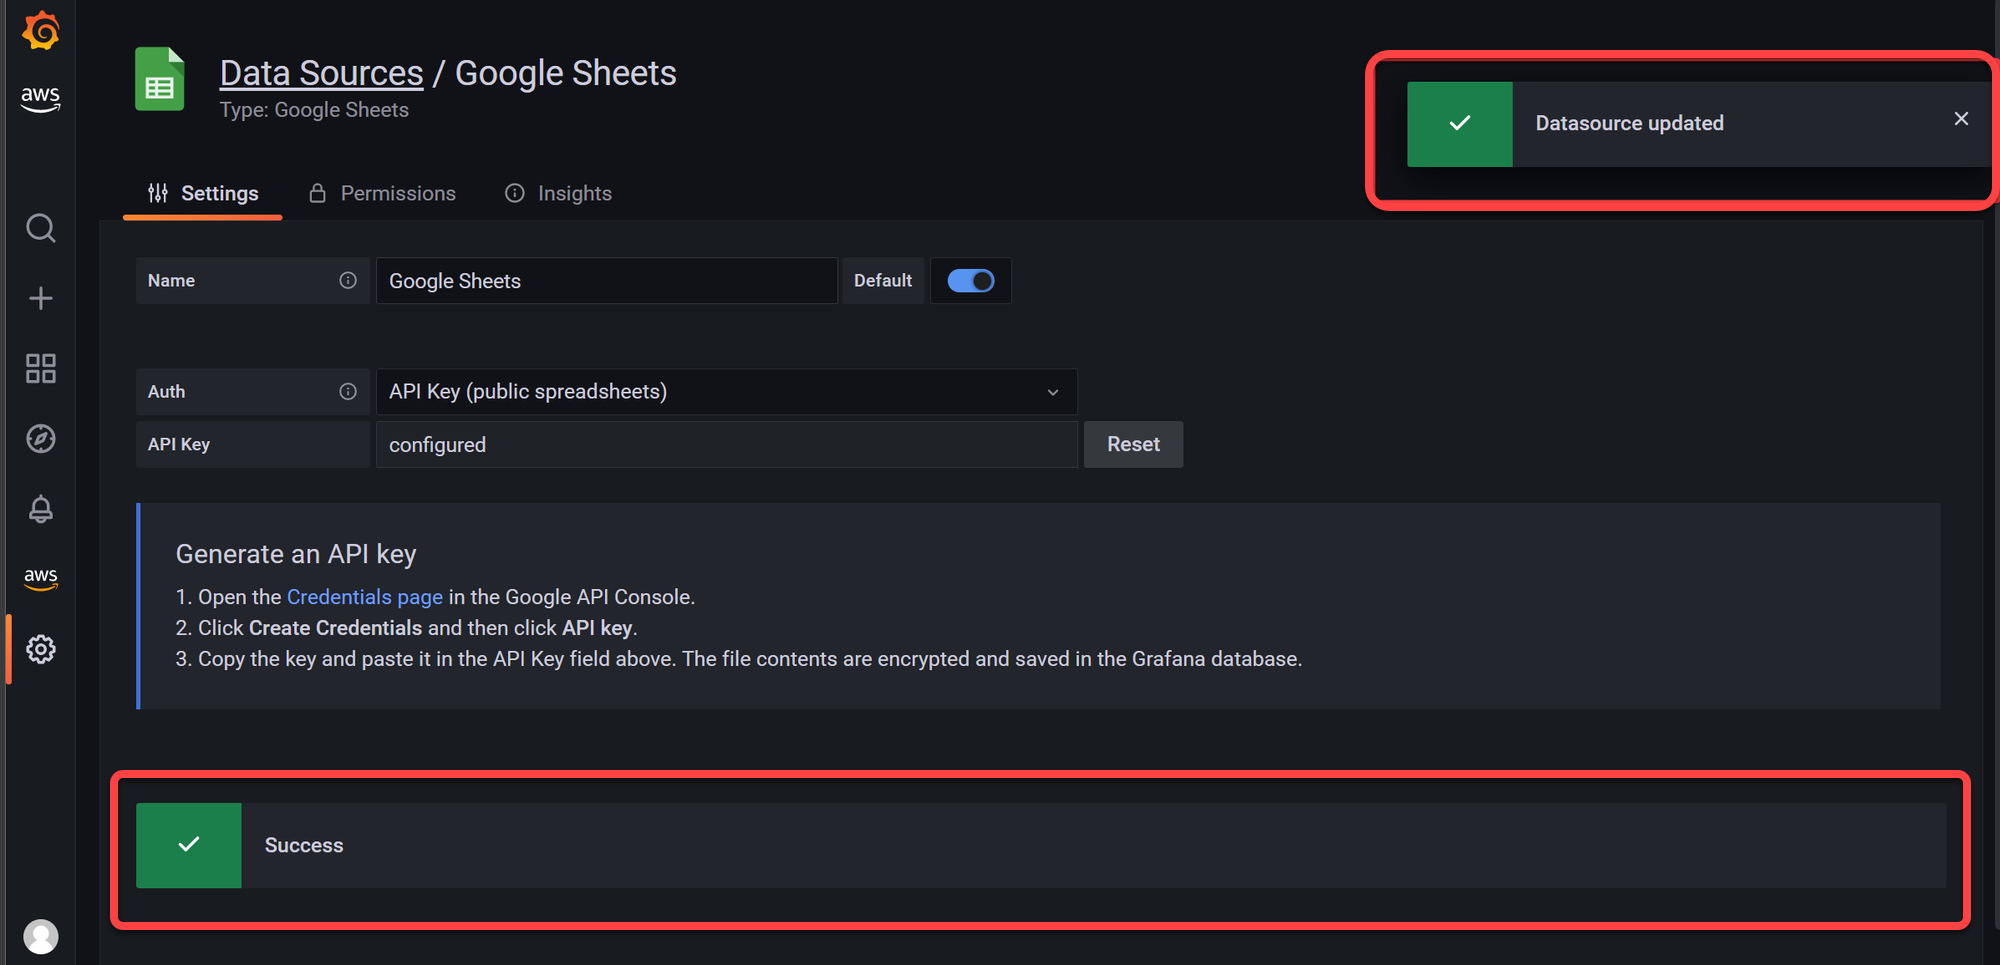The height and width of the screenshot is (965, 2000).
Task: Click the Default label
Action: (x=883, y=281)
